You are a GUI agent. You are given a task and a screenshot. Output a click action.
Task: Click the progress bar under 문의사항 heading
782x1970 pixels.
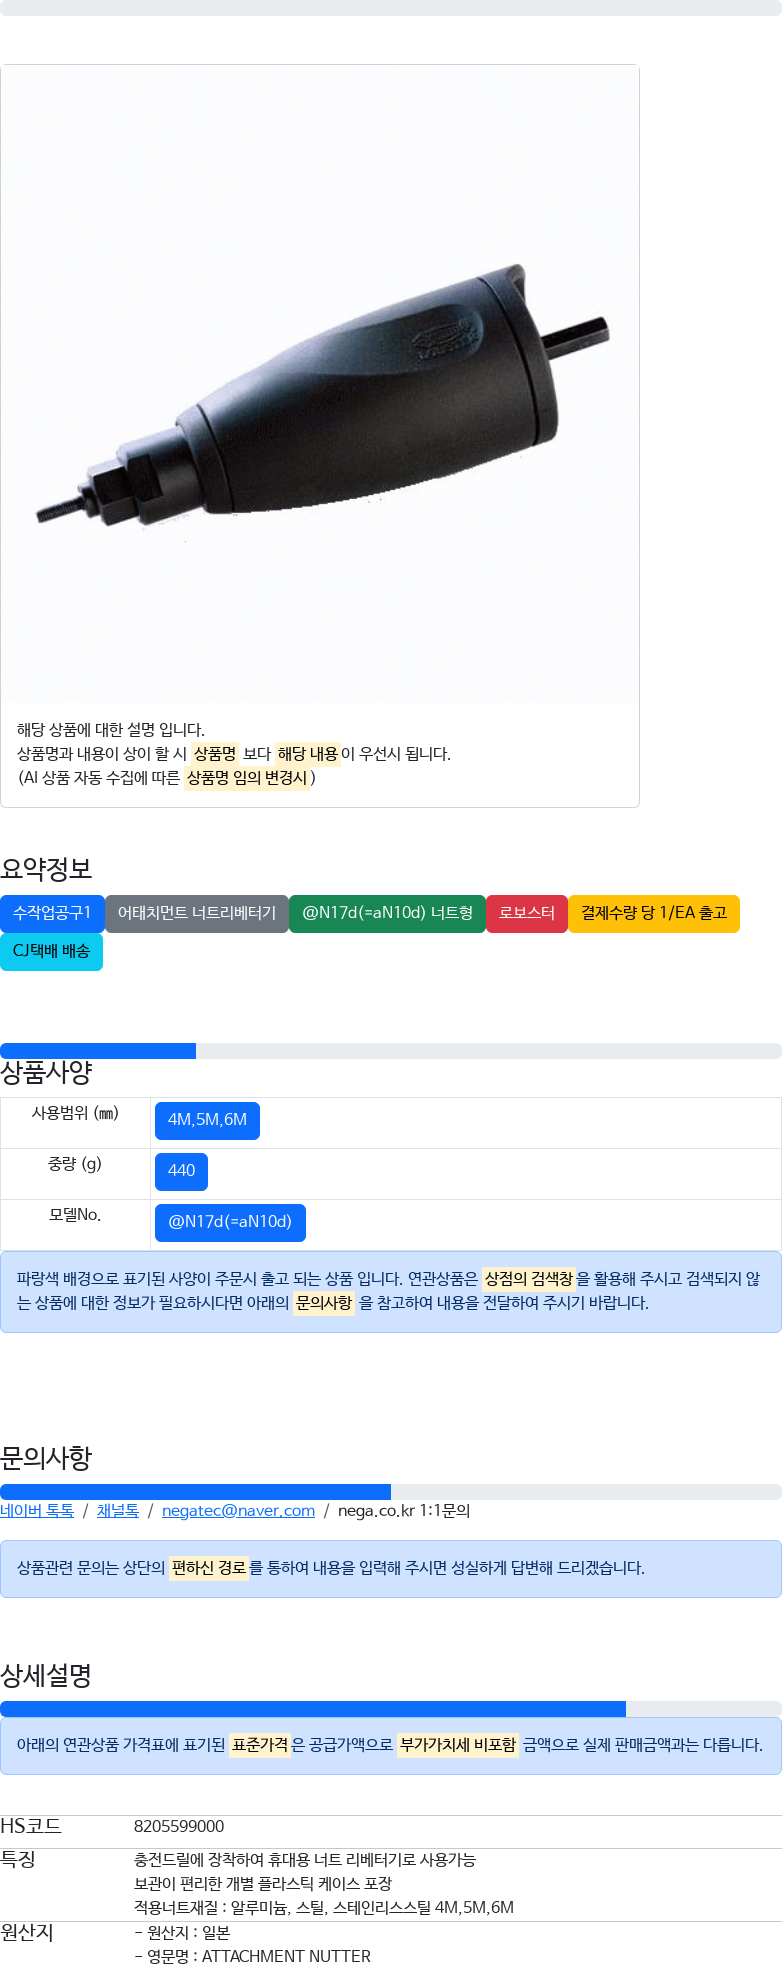(x=391, y=1491)
